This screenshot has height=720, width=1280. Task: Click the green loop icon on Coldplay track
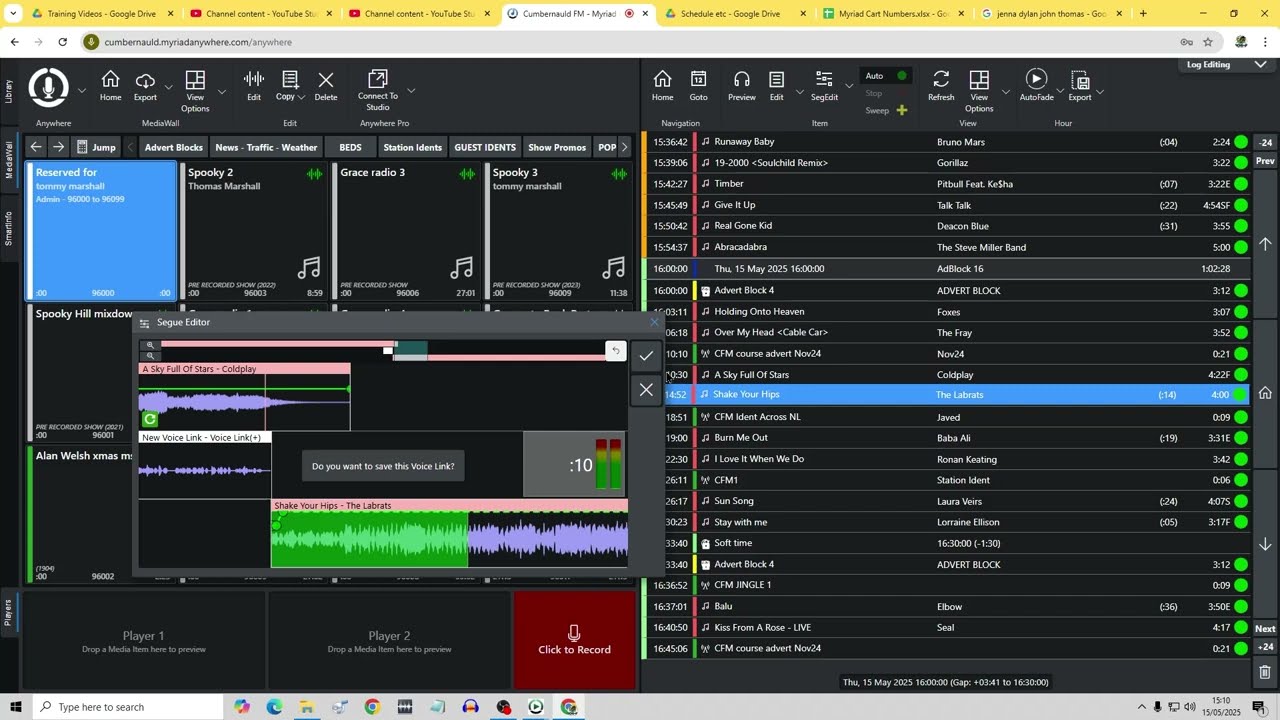point(150,419)
